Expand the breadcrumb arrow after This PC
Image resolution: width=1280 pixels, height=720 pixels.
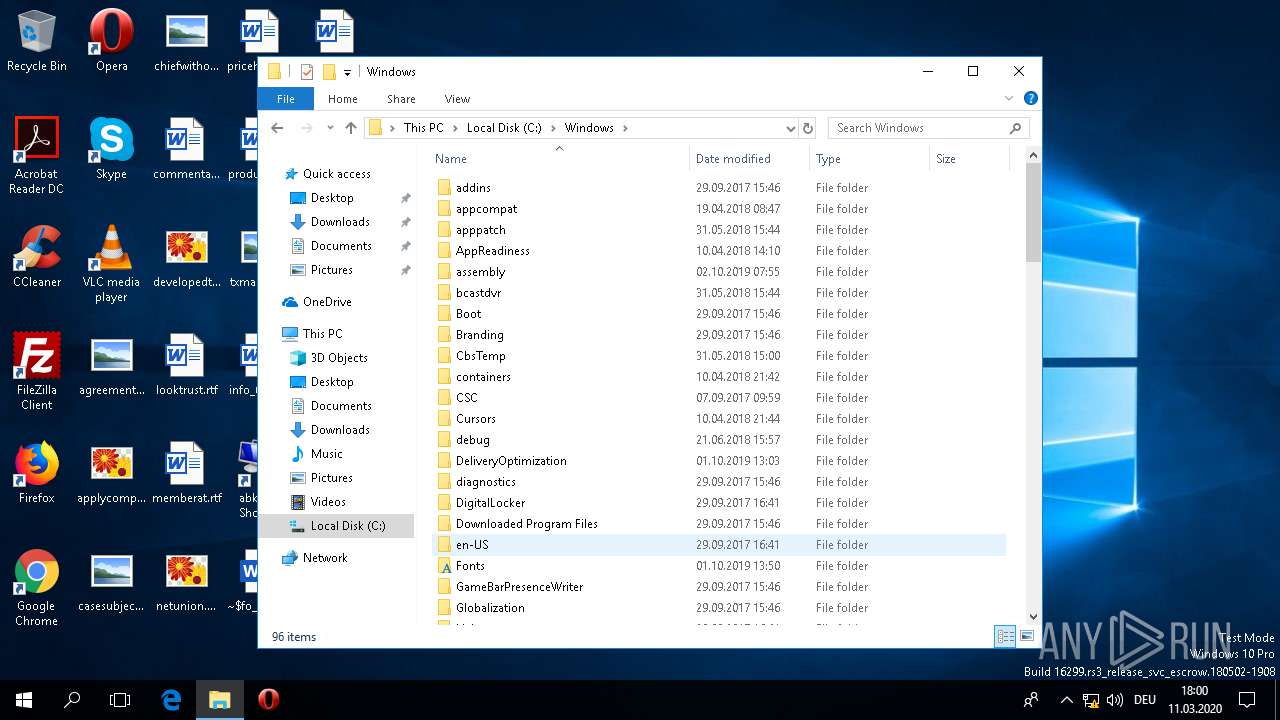pyautogui.click(x=455, y=128)
